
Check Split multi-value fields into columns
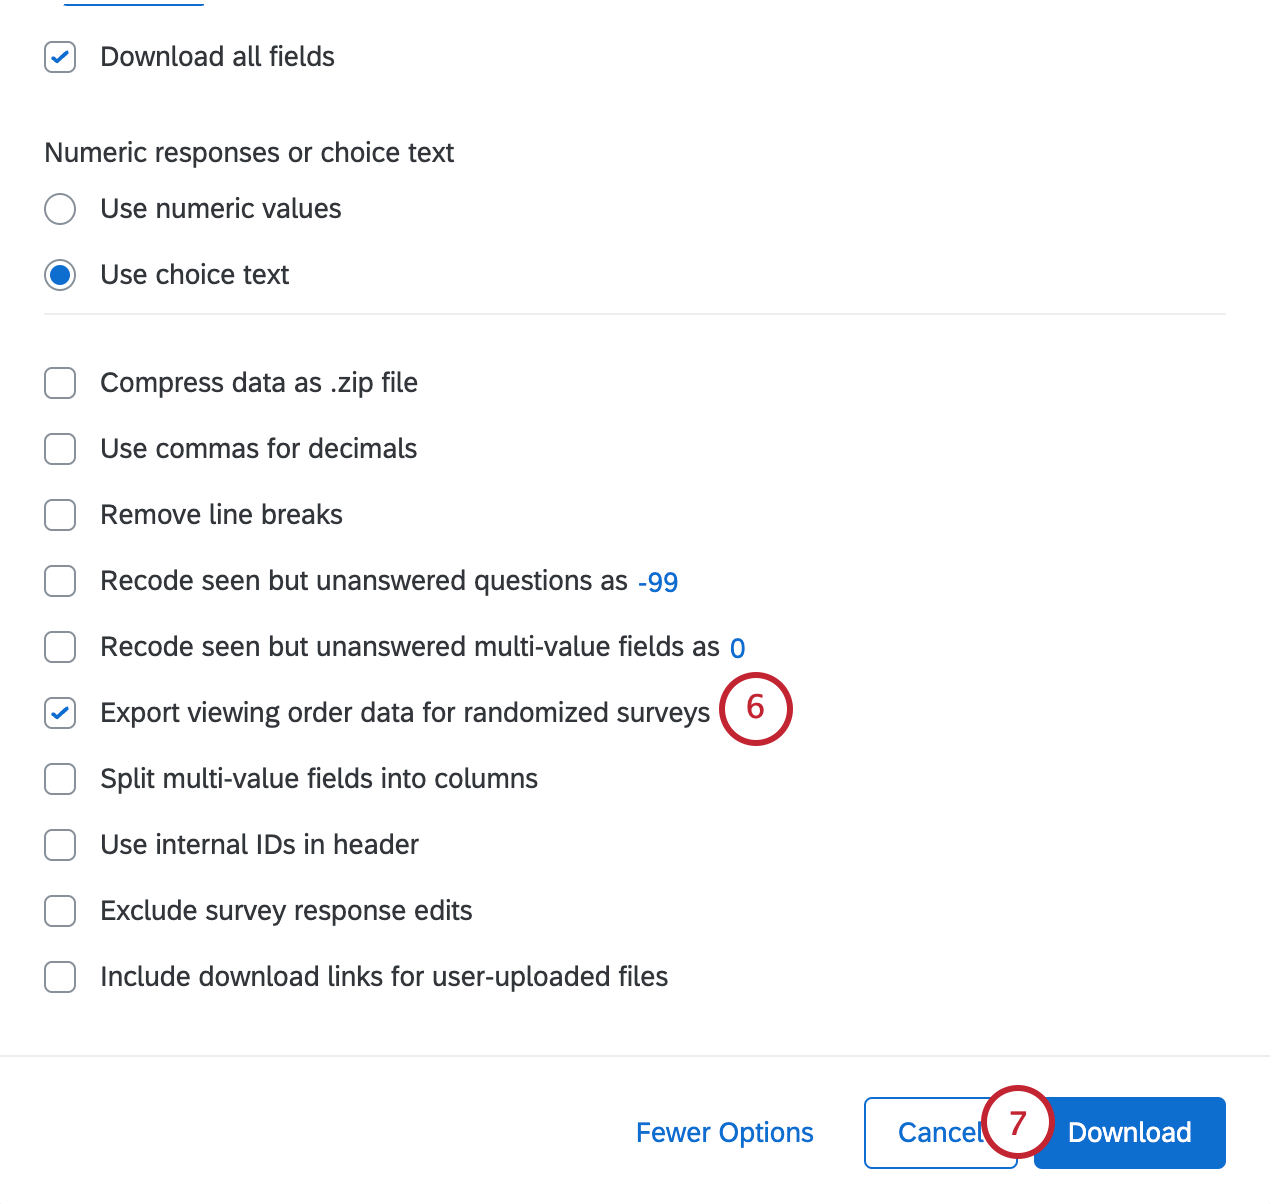click(60, 779)
